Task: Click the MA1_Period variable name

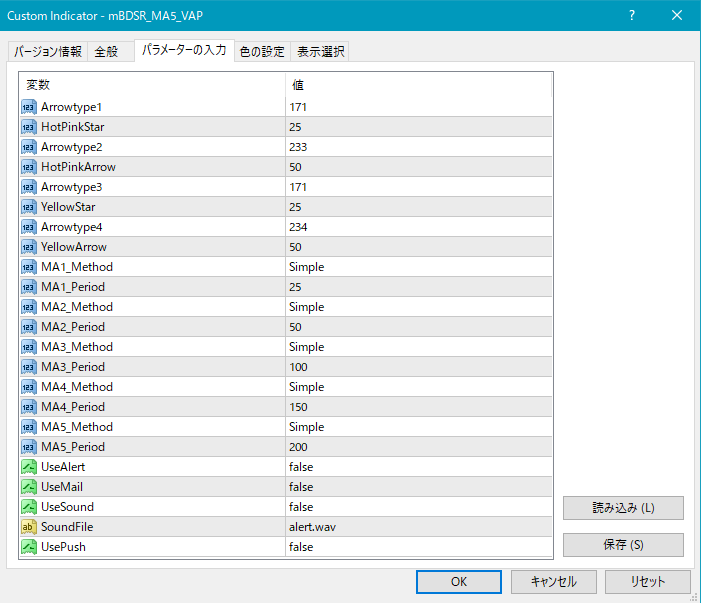Action: click(x=73, y=287)
